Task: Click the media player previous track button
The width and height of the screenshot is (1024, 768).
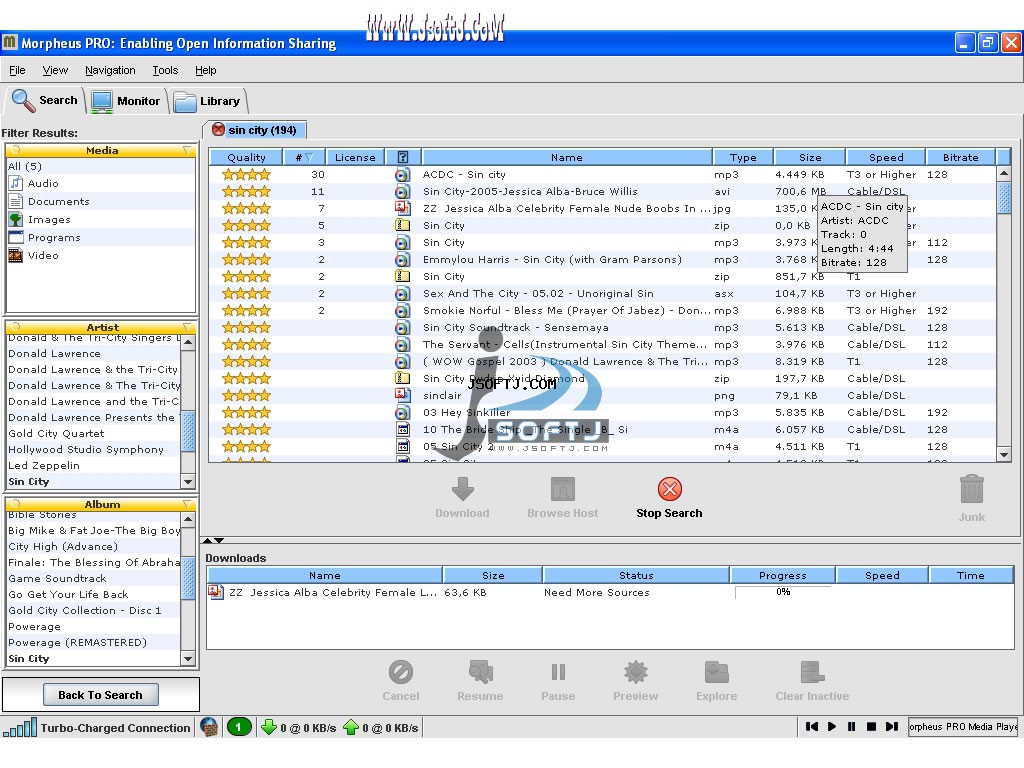Action: [x=812, y=726]
